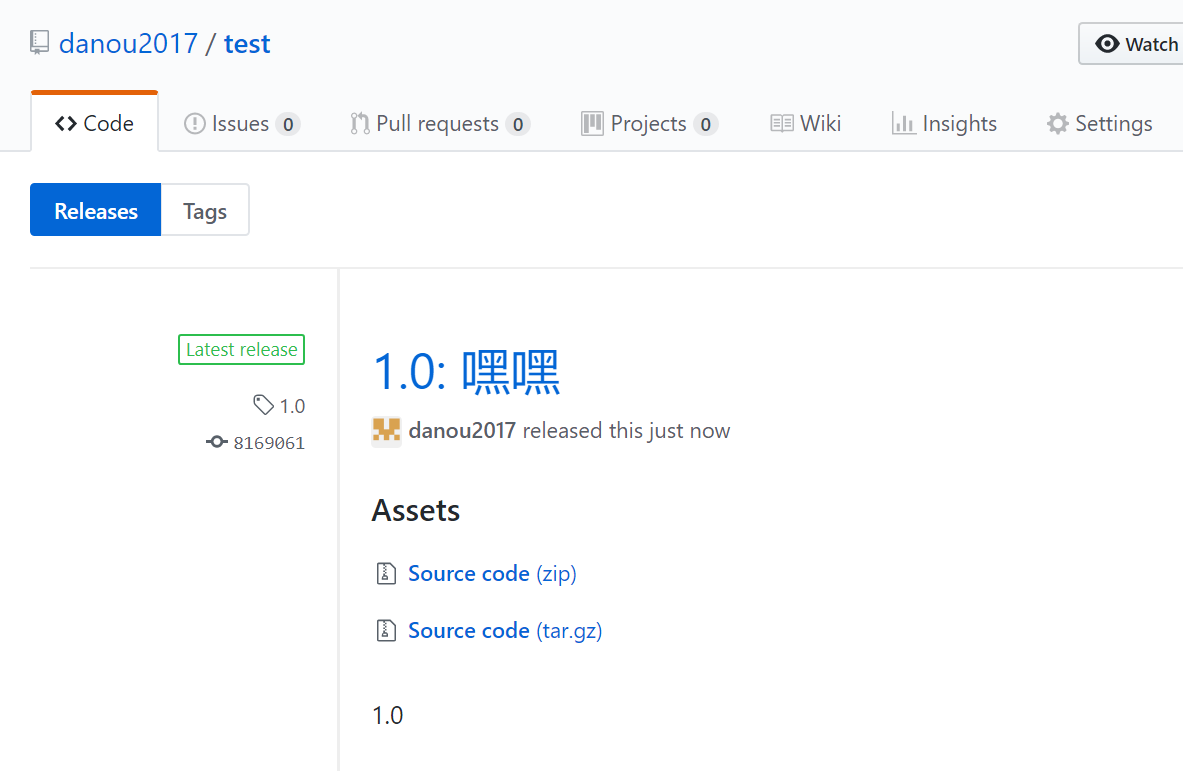This screenshot has width=1183, height=771.
Task: Click the zip file icon
Action: [386, 574]
